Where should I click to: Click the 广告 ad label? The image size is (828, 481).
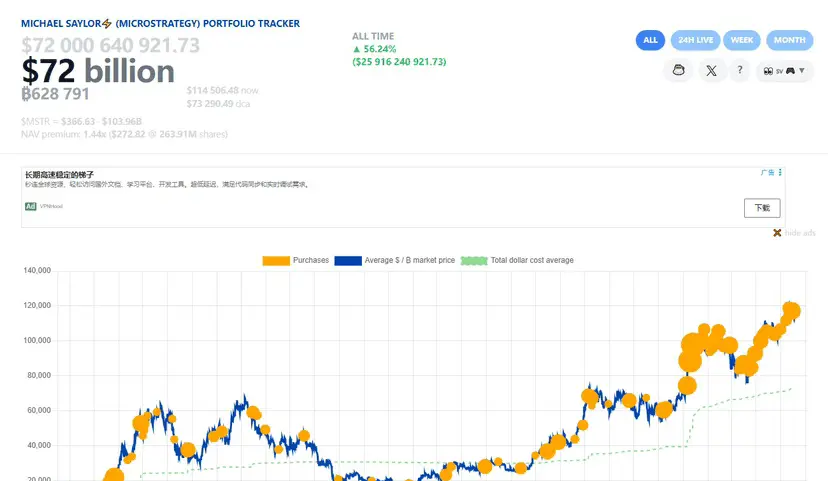767,173
